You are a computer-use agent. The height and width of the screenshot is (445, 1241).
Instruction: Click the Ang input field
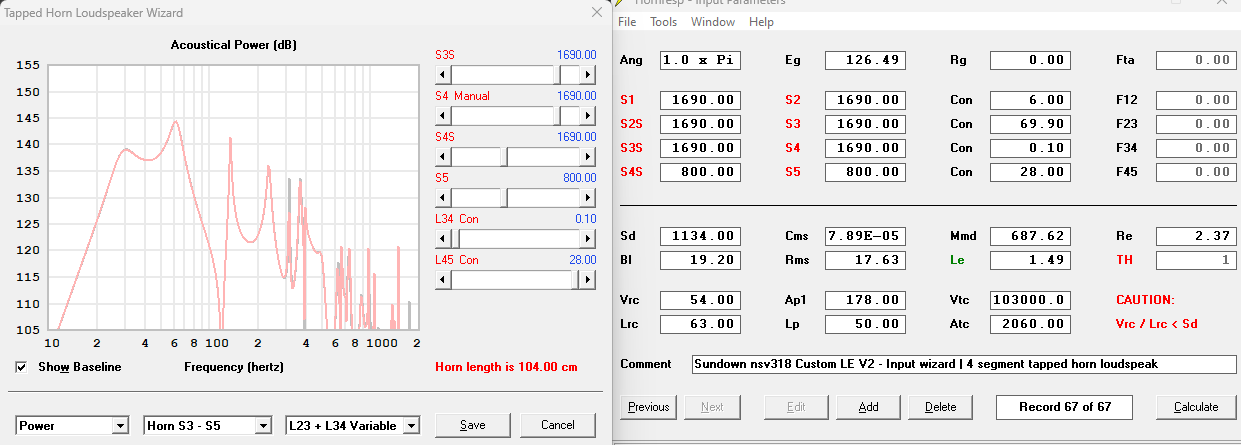click(x=700, y=60)
